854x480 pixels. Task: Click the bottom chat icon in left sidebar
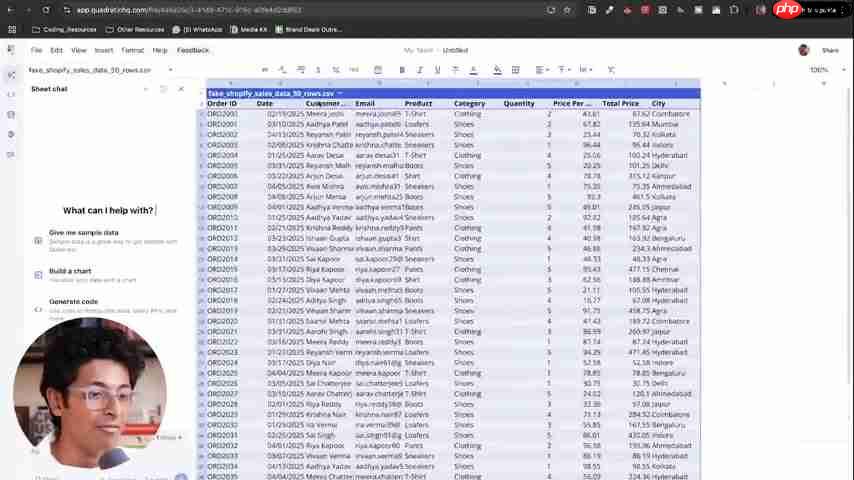pos(11,155)
